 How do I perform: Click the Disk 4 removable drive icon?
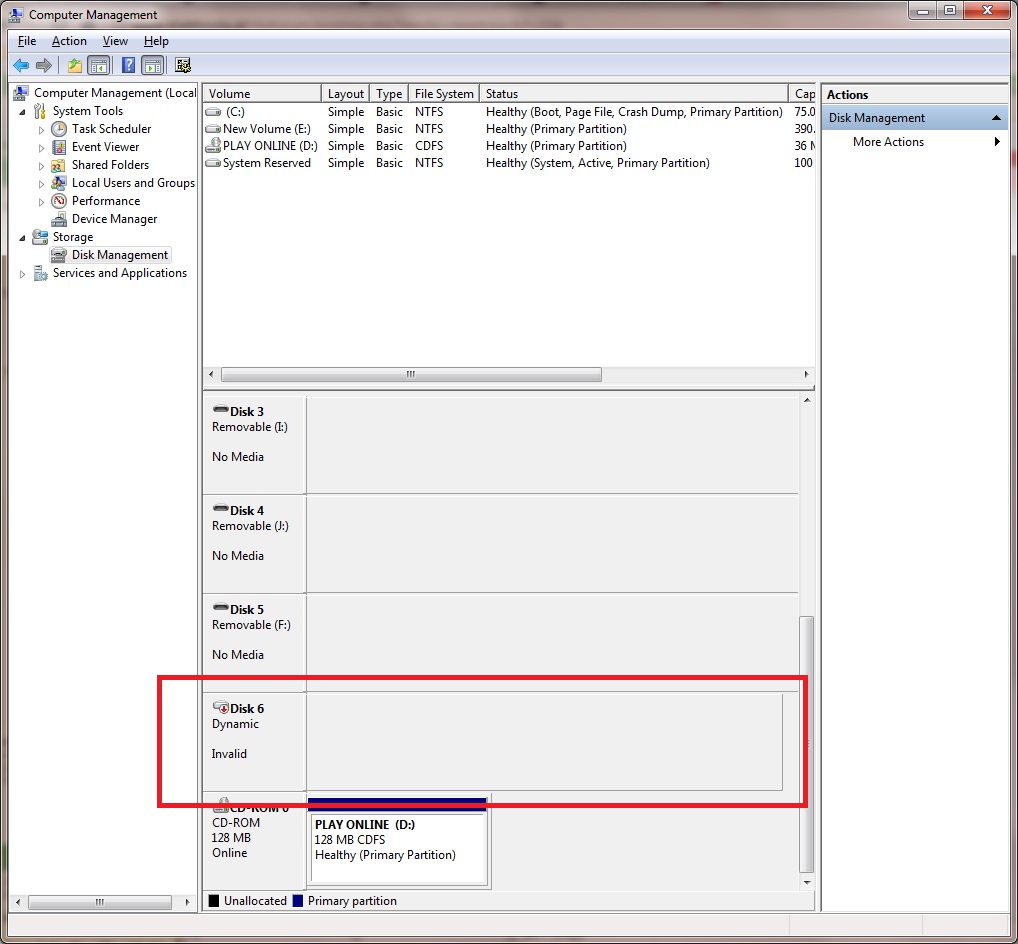(221, 508)
